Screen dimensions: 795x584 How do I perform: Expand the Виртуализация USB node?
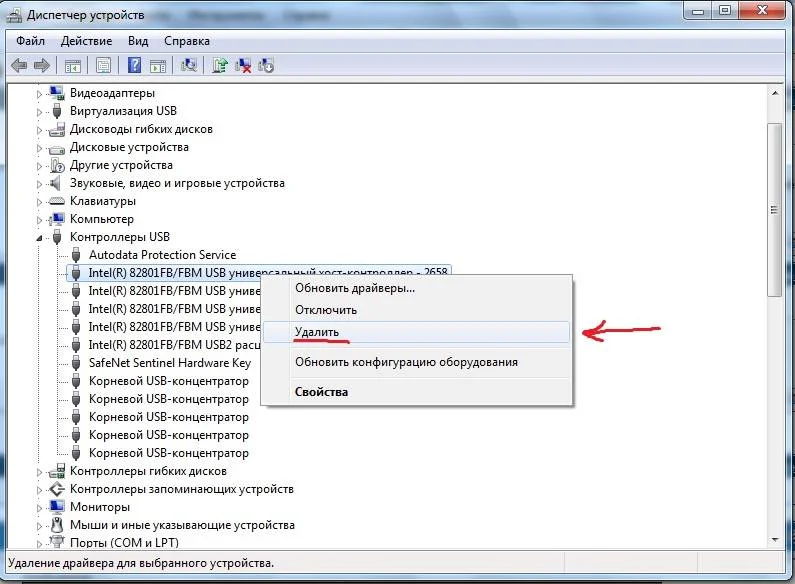click(39, 112)
